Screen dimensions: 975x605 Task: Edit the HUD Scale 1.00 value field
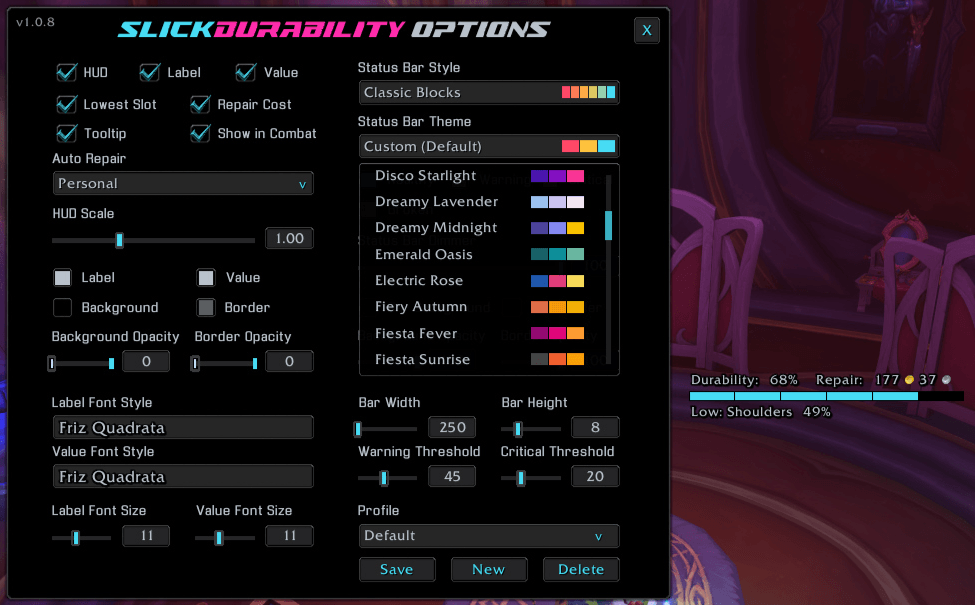(289, 238)
